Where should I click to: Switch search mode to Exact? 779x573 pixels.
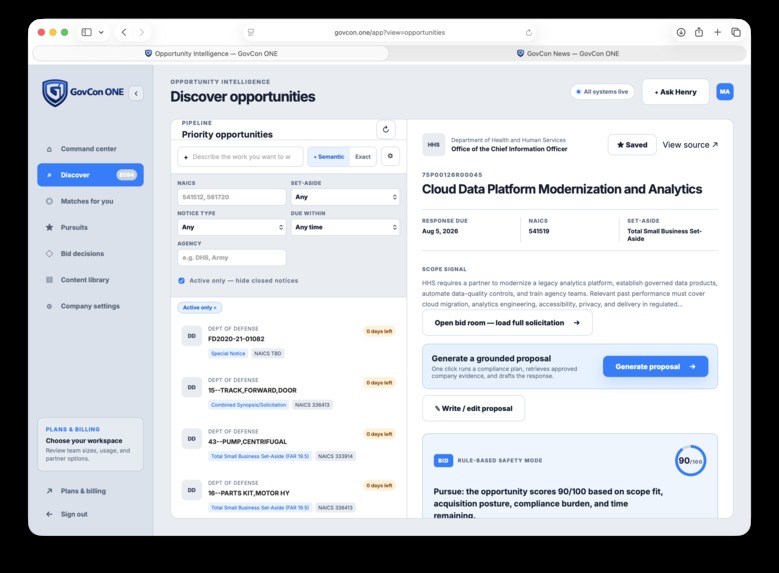click(363, 157)
